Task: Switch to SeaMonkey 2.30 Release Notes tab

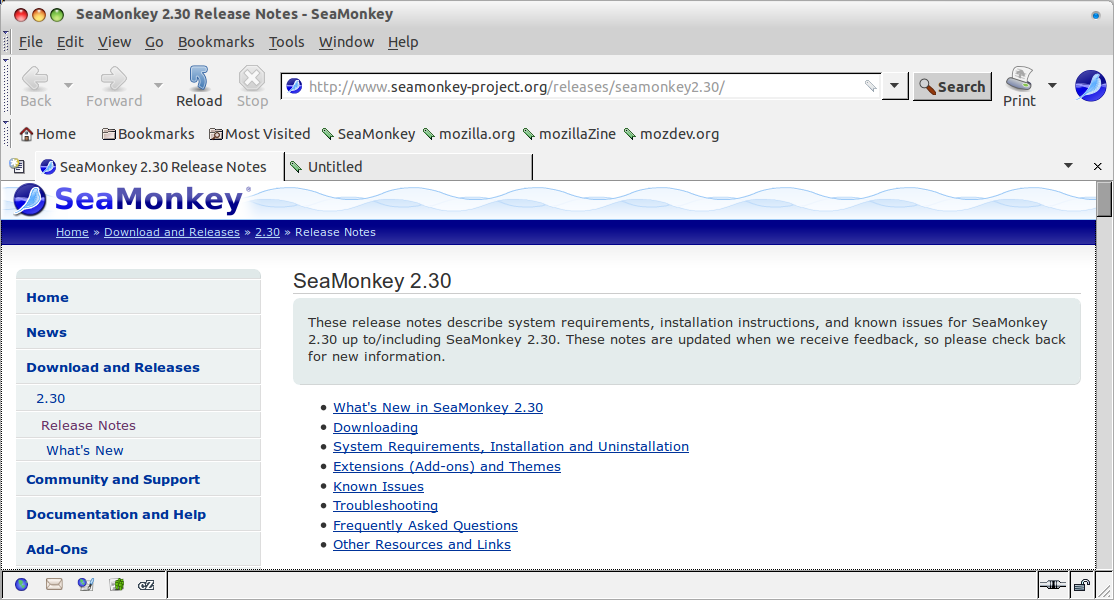Action: coord(159,167)
